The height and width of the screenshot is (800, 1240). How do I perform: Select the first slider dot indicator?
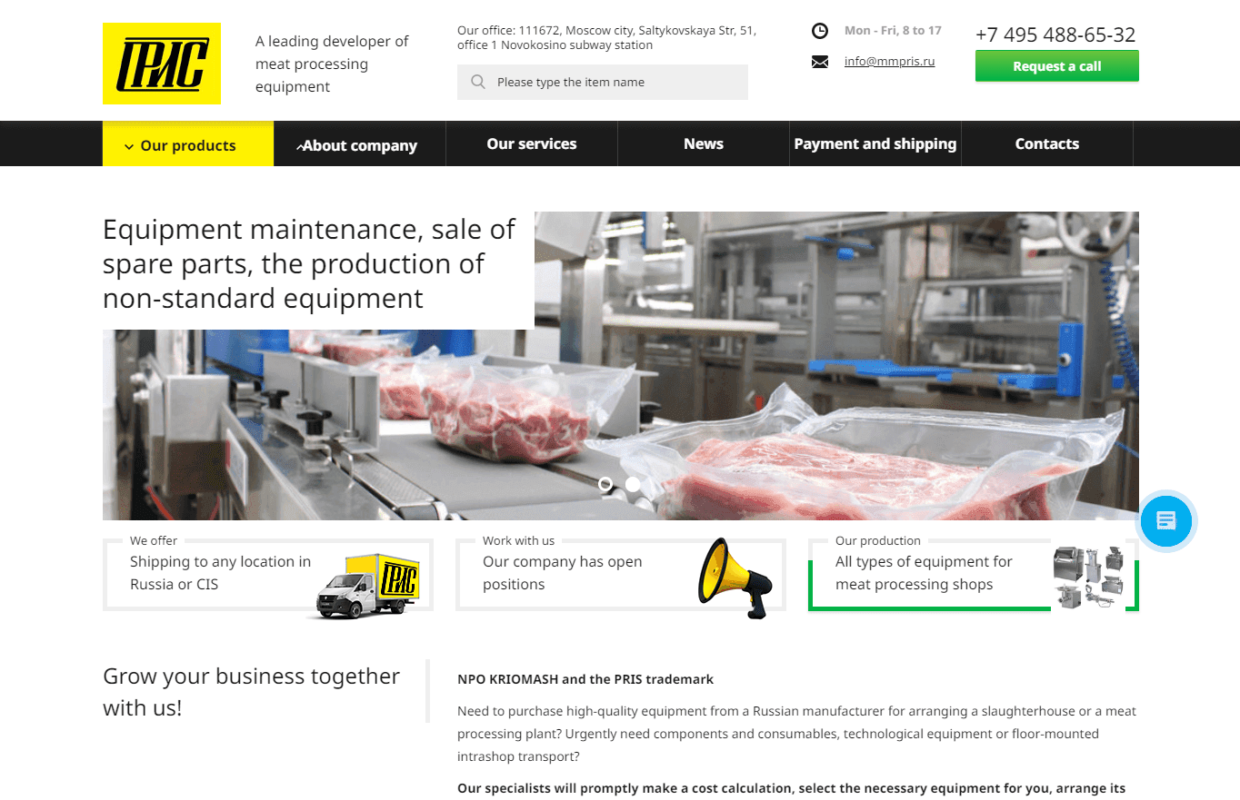(x=605, y=484)
